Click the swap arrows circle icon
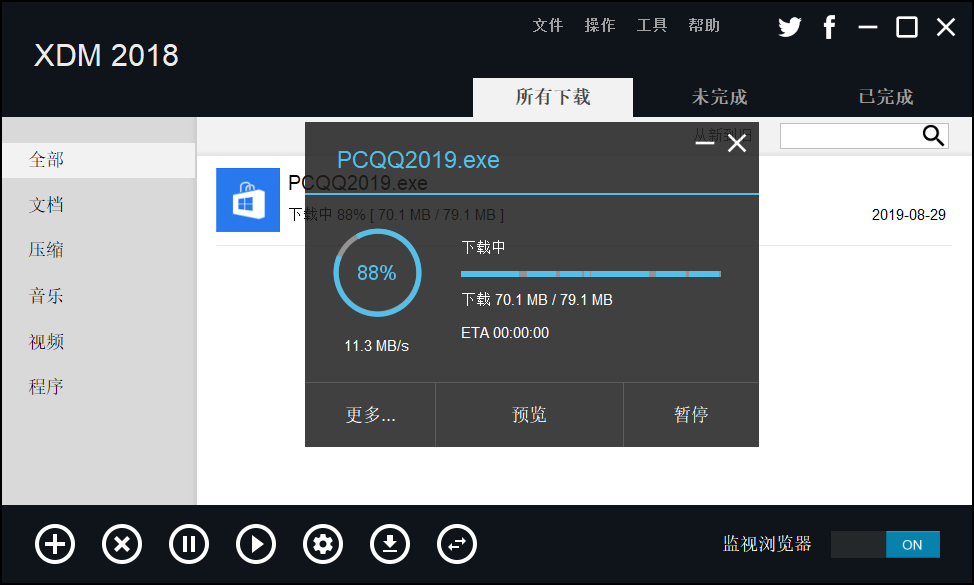The height and width of the screenshot is (585, 974). (x=457, y=545)
